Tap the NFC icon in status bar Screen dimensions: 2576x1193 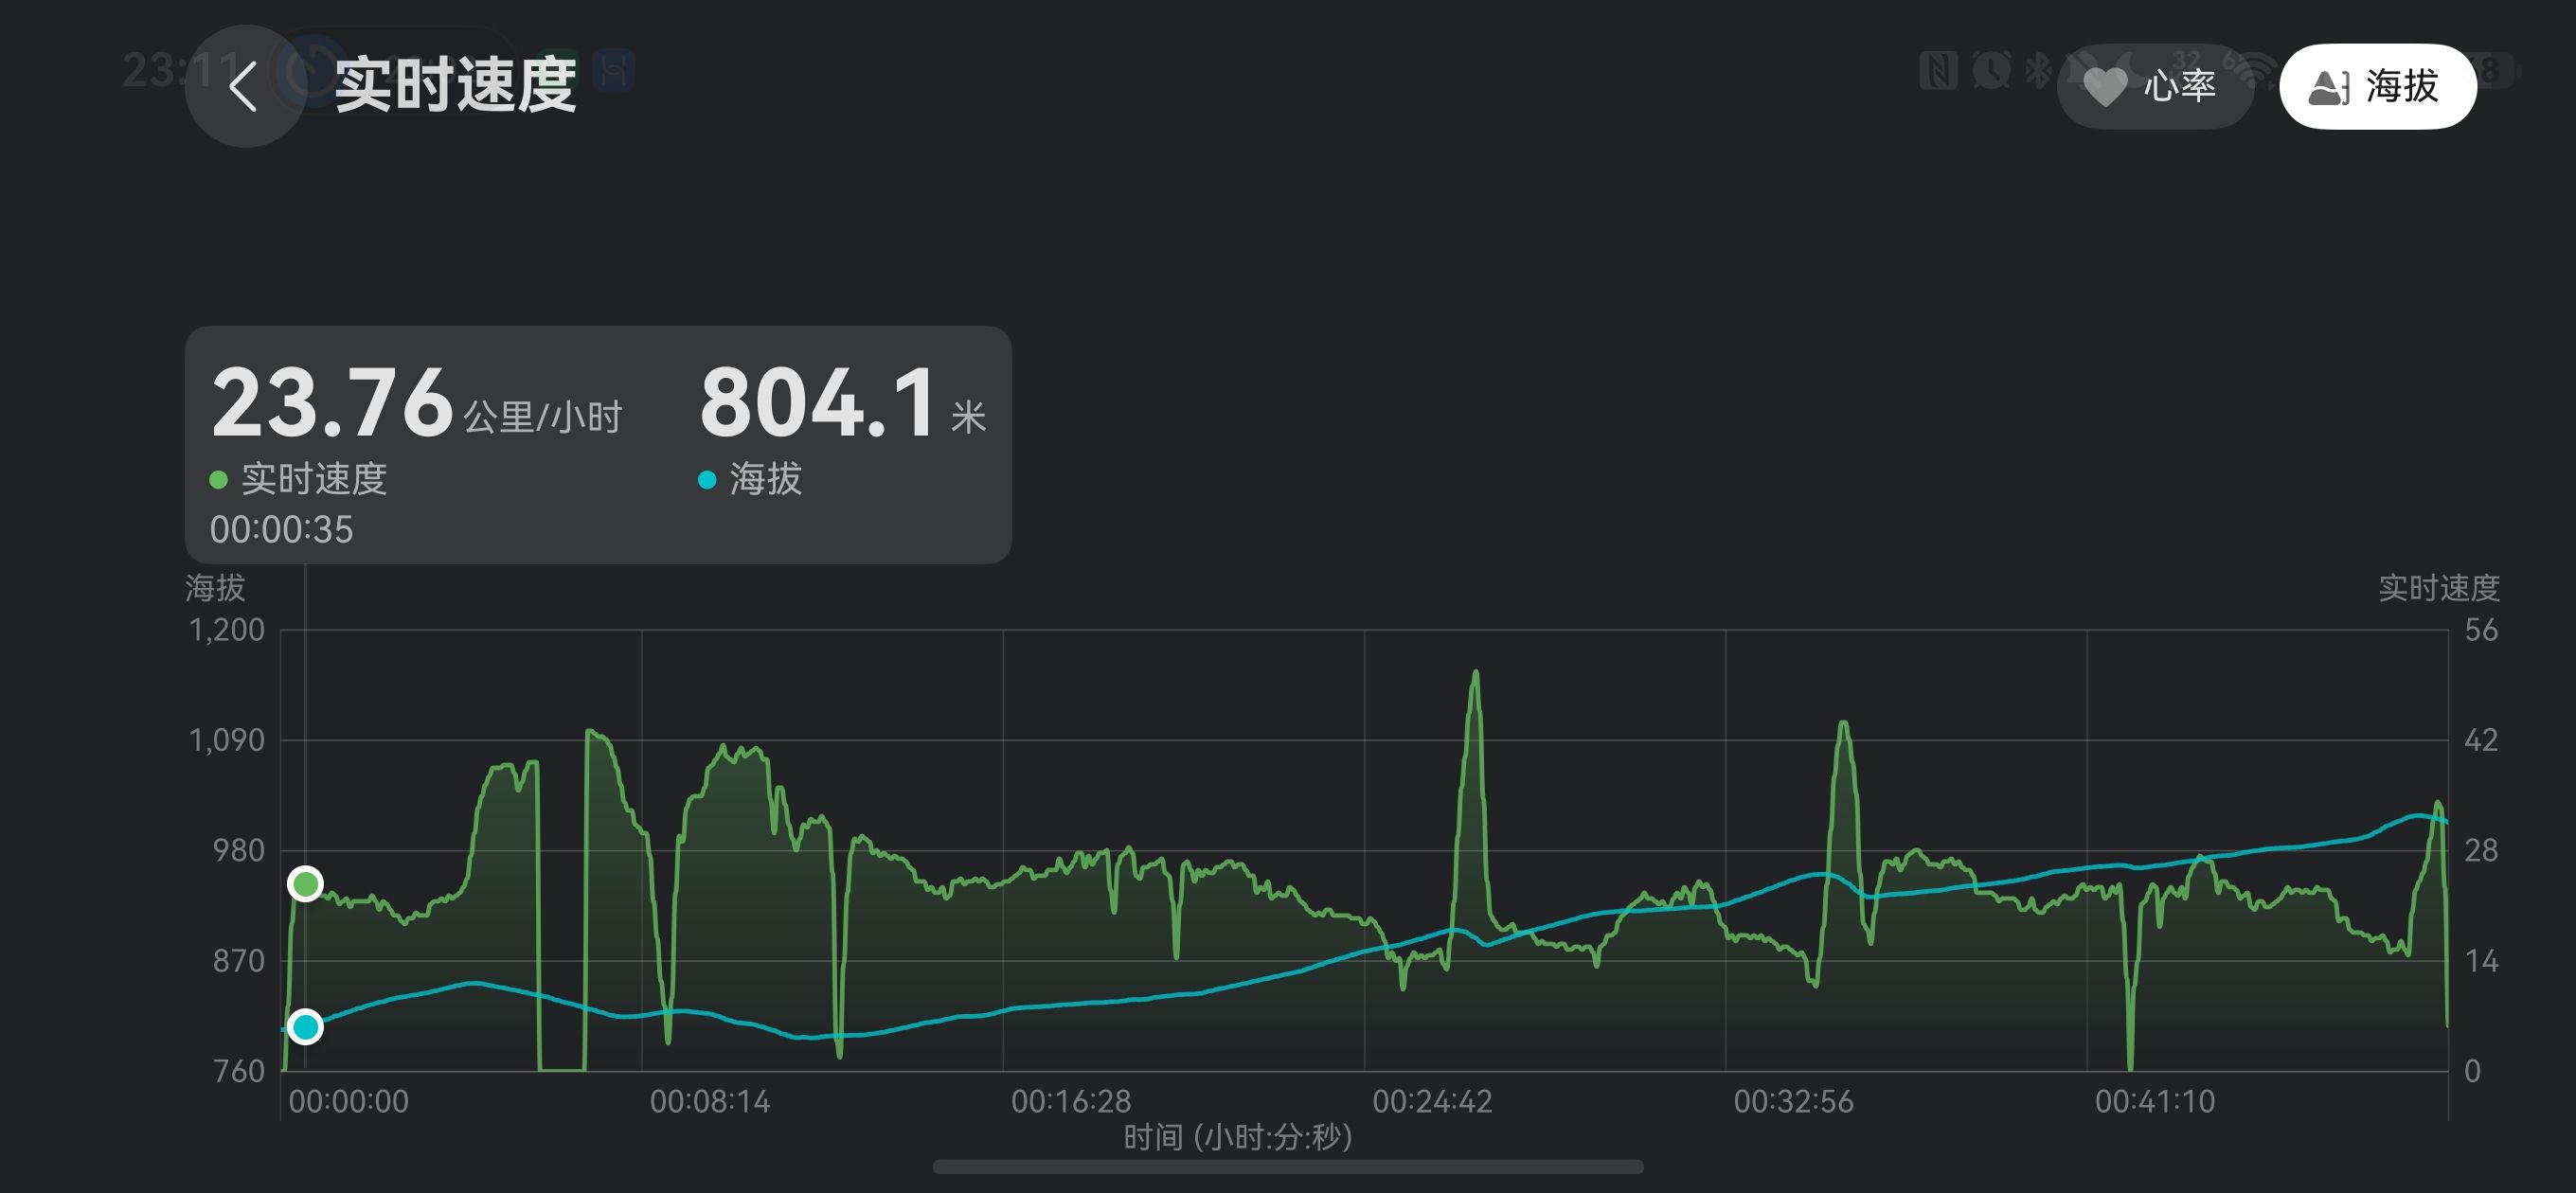(x=1938, y=71)
